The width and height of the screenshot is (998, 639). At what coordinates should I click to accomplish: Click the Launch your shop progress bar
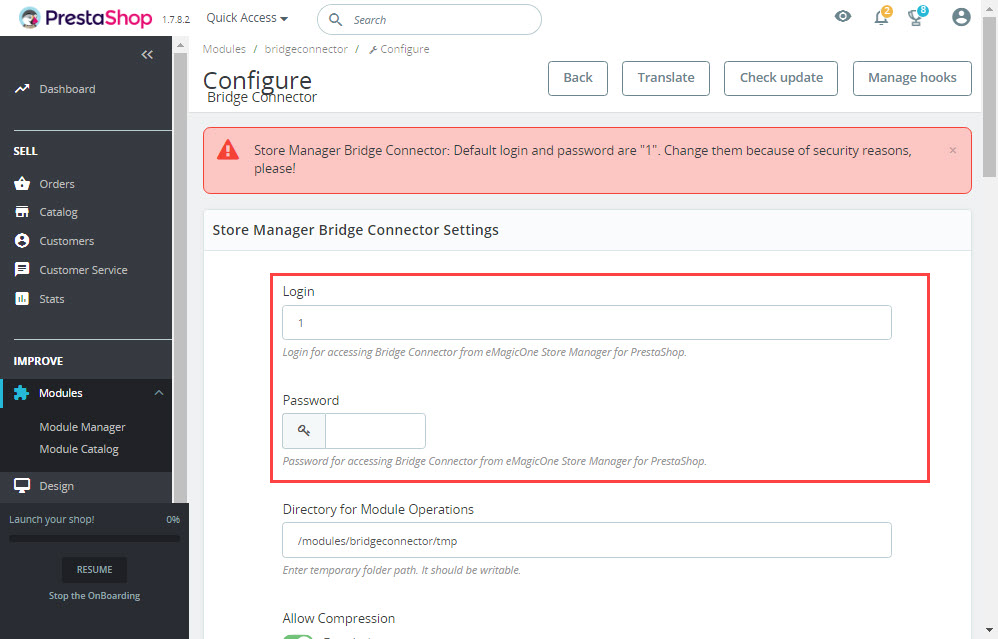coord(94,538)
